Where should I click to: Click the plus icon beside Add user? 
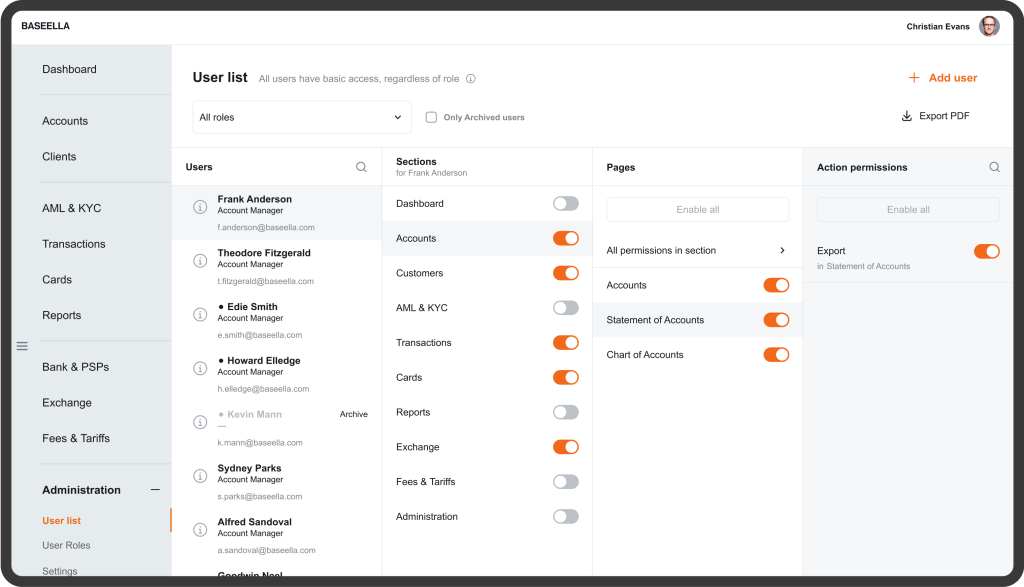(915, 77)
